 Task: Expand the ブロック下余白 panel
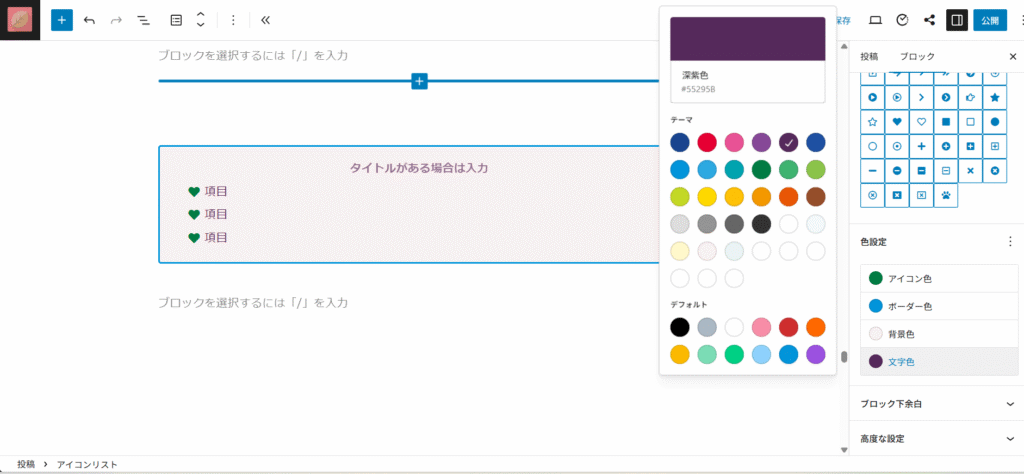pyautogui.click(x=936, y=404)
